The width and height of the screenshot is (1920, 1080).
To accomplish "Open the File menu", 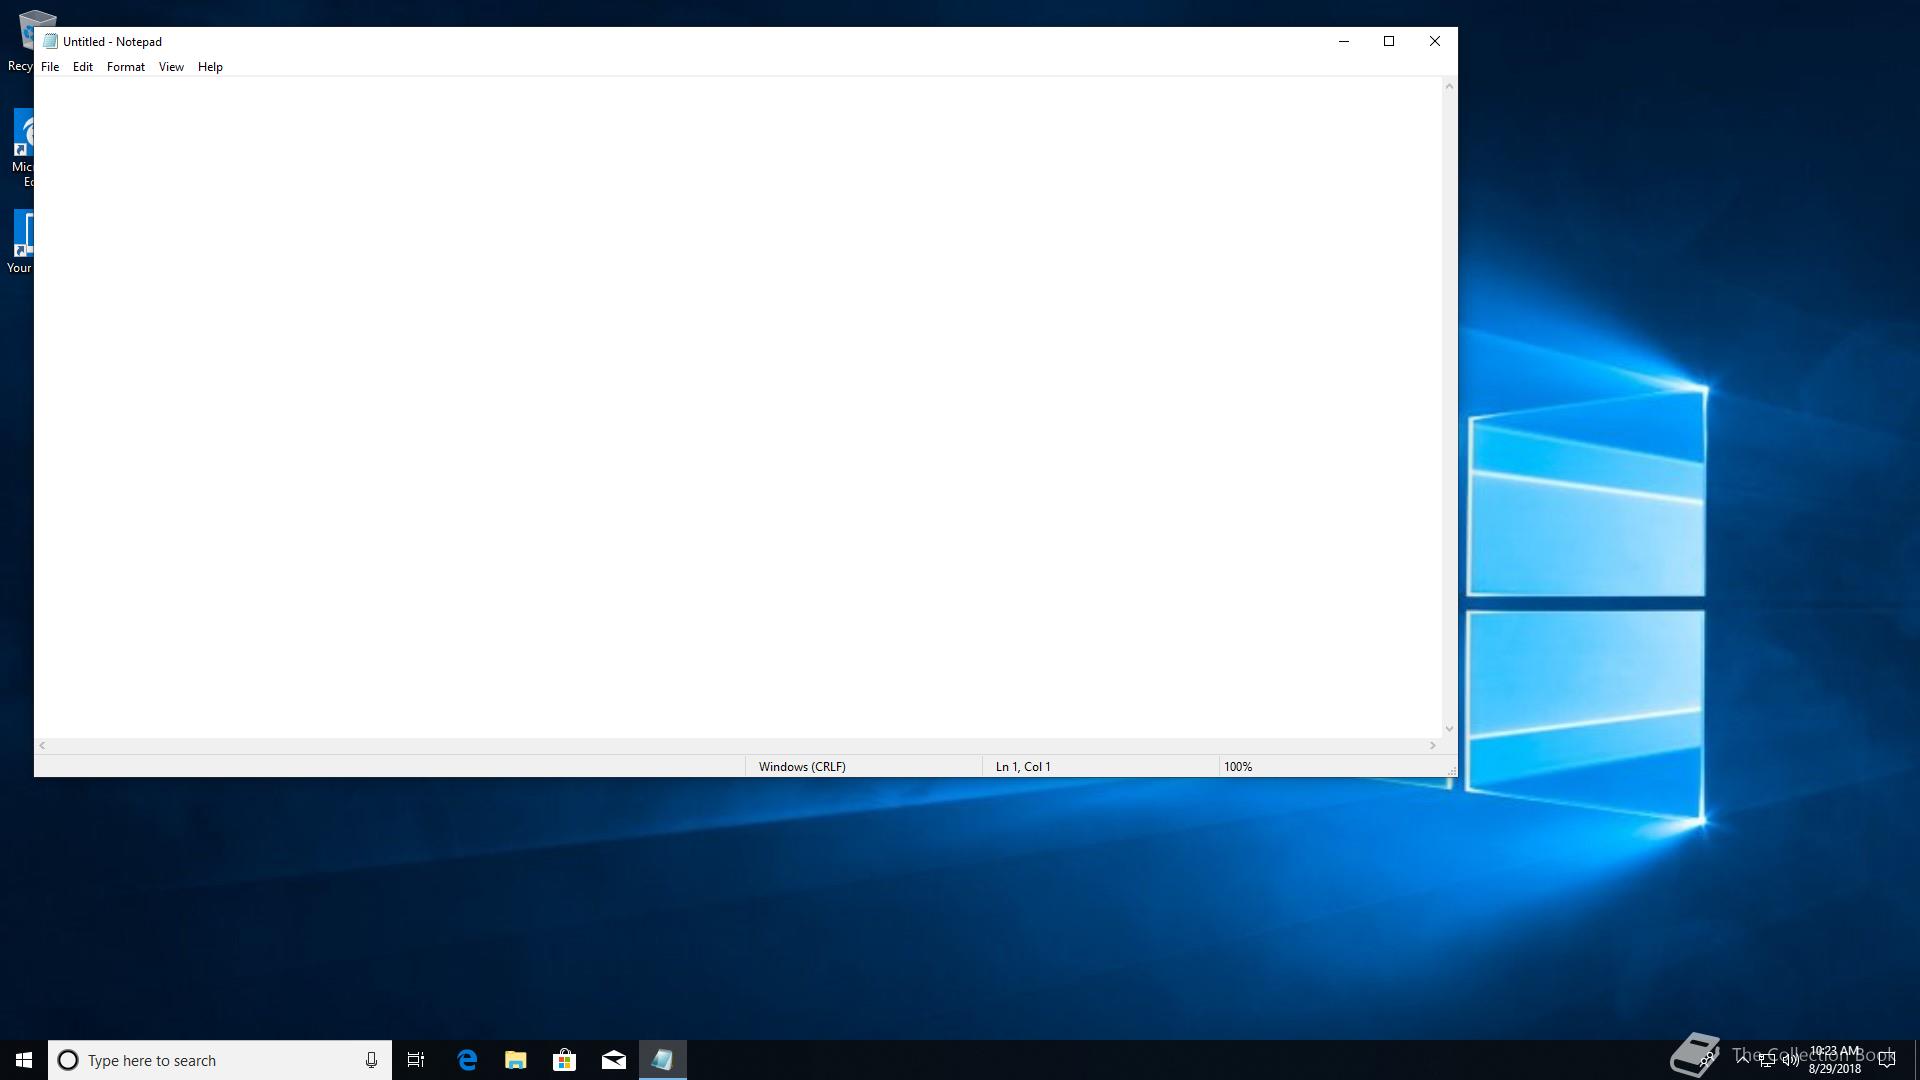I will pyautogui.click(x=50, y=67).
